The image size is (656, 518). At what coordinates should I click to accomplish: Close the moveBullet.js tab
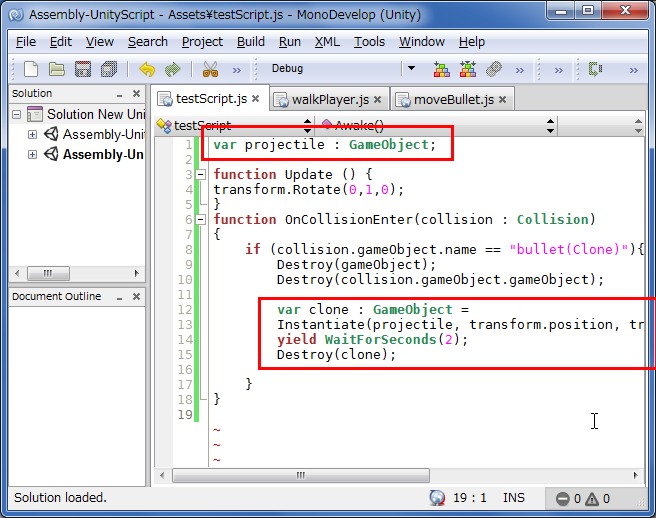[x=503, y=99]
